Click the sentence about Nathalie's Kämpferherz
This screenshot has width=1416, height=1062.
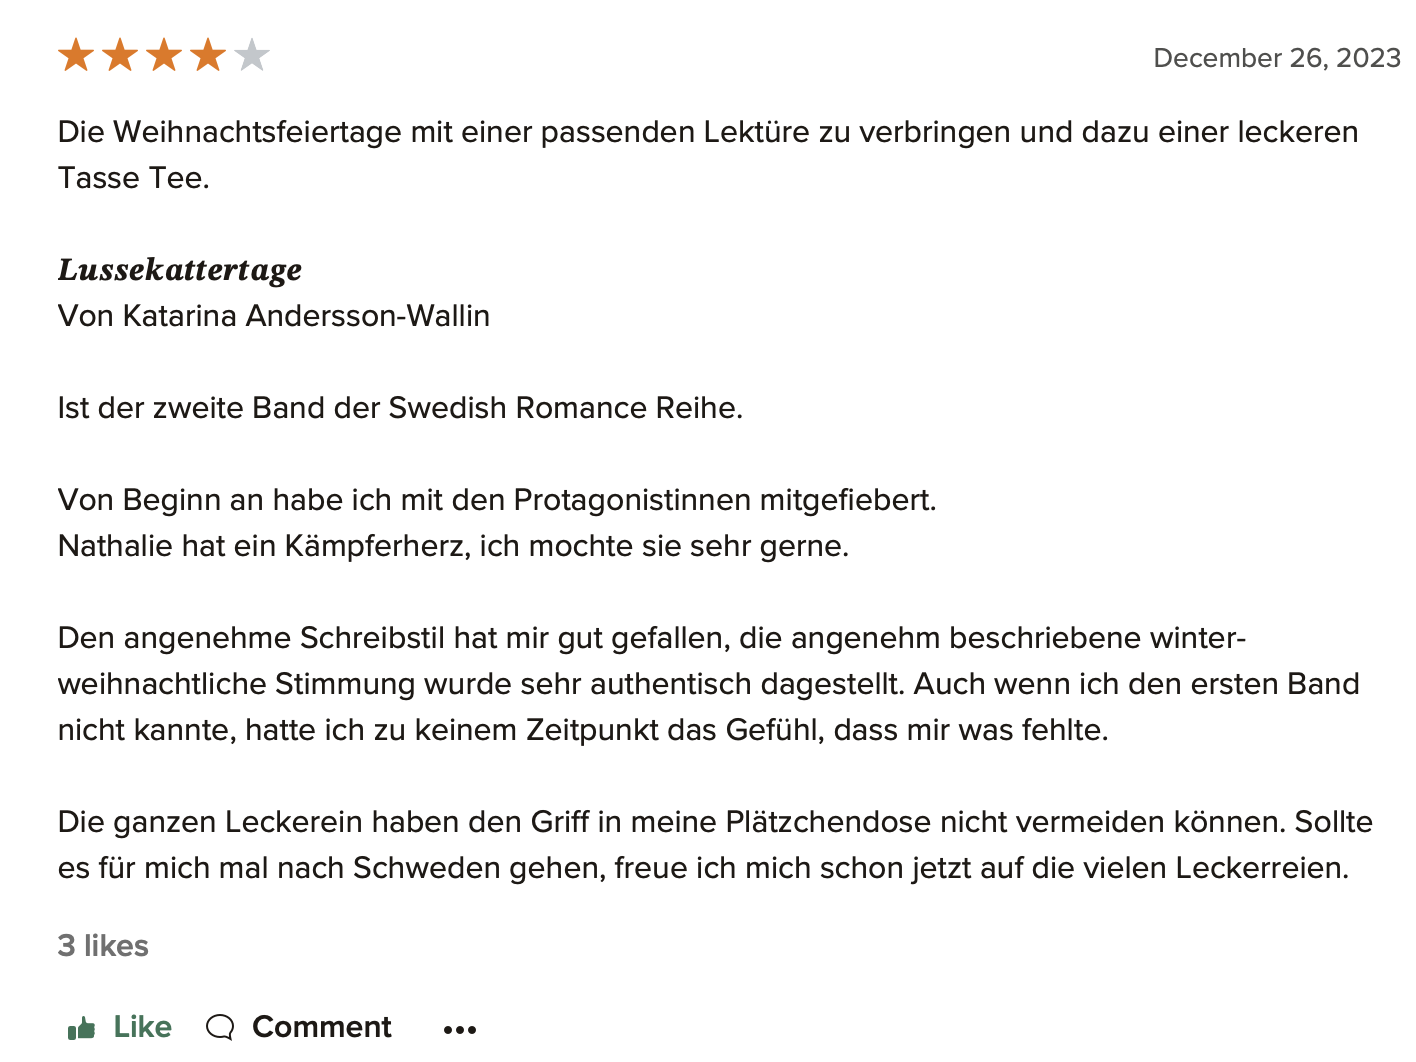tap(453, 546)
